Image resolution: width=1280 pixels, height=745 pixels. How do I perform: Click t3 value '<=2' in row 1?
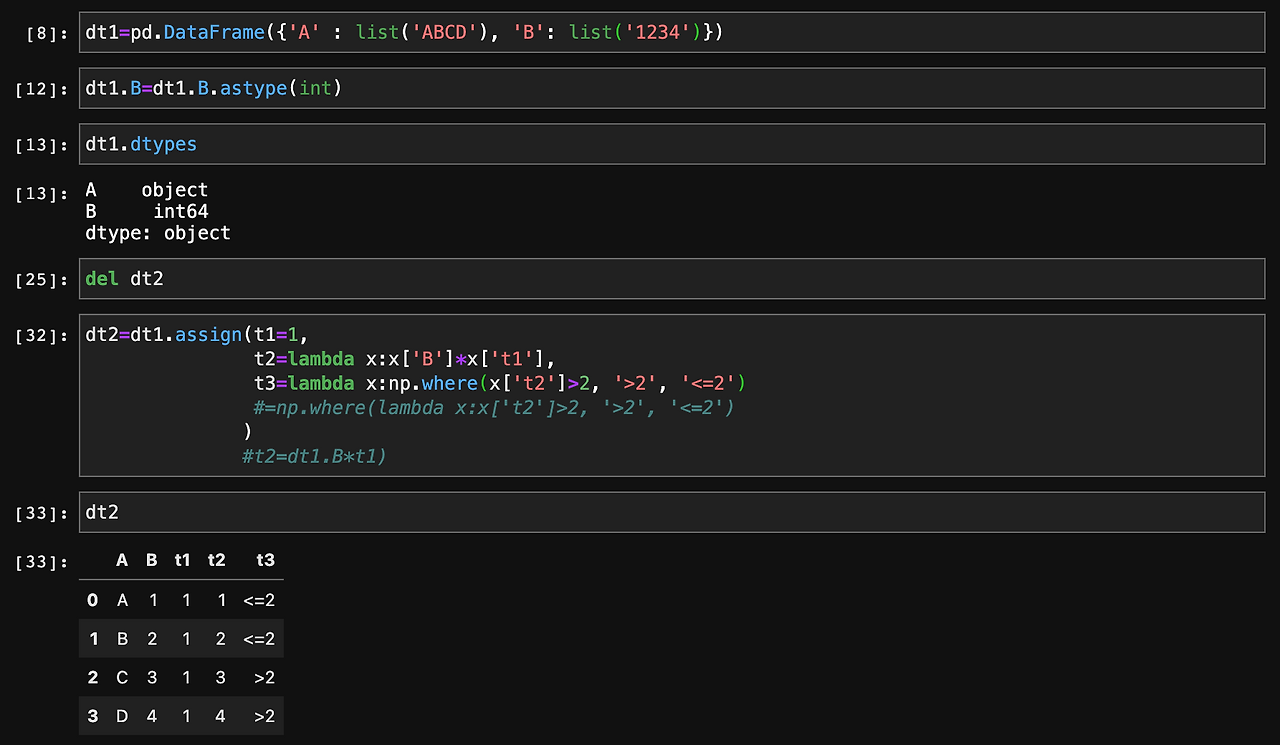point(259,638)
